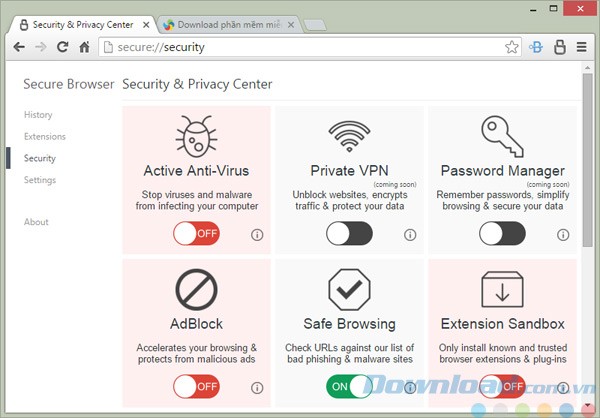The height and width of the screenshot is (418, 600).
Task: Open the Extensions page in sidebar
Action: (x=44, y=136)
